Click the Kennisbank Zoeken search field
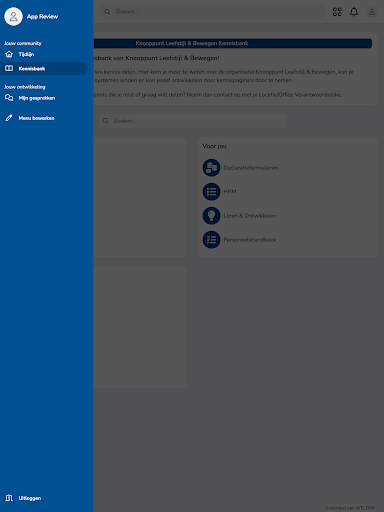This screenshot has height=512, width=384. [x=192, y=121]
